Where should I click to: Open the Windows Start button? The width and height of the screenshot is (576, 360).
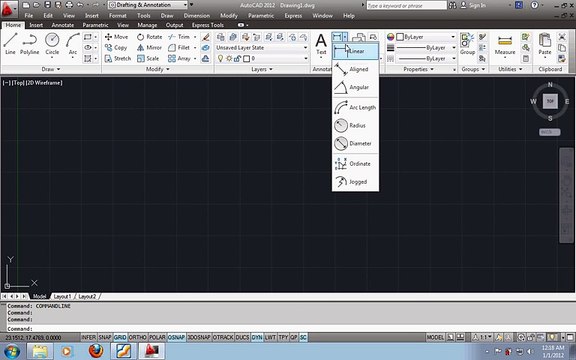pyautogui.click(x=11, y=351)
